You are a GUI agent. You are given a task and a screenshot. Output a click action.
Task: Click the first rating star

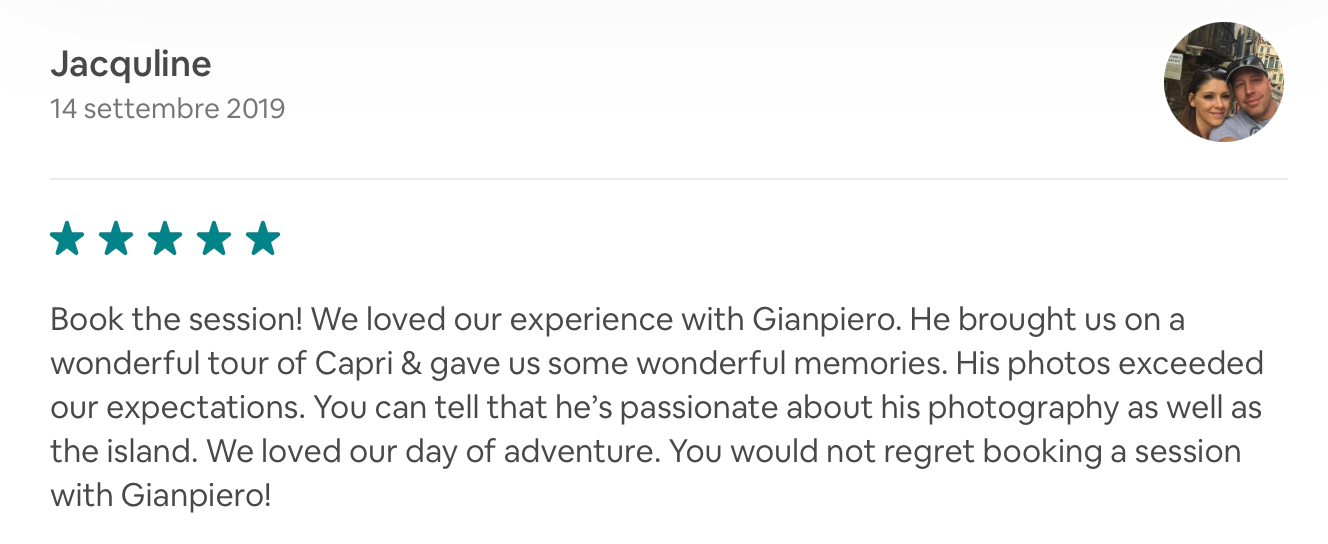click(67, 239)
